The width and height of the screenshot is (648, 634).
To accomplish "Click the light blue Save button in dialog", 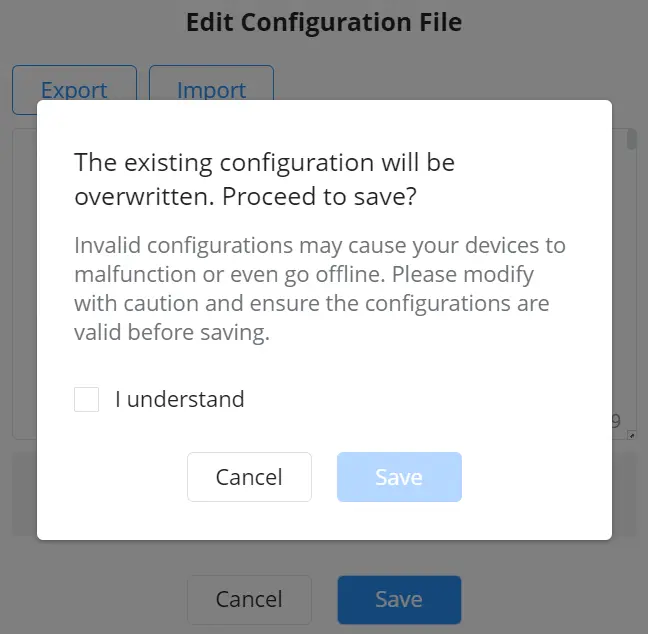I will tap(399, 477).
